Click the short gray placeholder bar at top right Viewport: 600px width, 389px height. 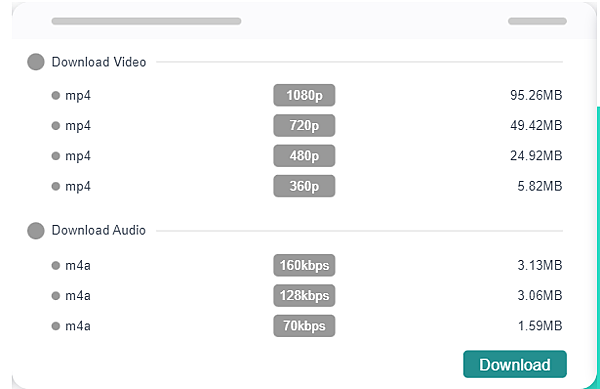tap(537, 21)
